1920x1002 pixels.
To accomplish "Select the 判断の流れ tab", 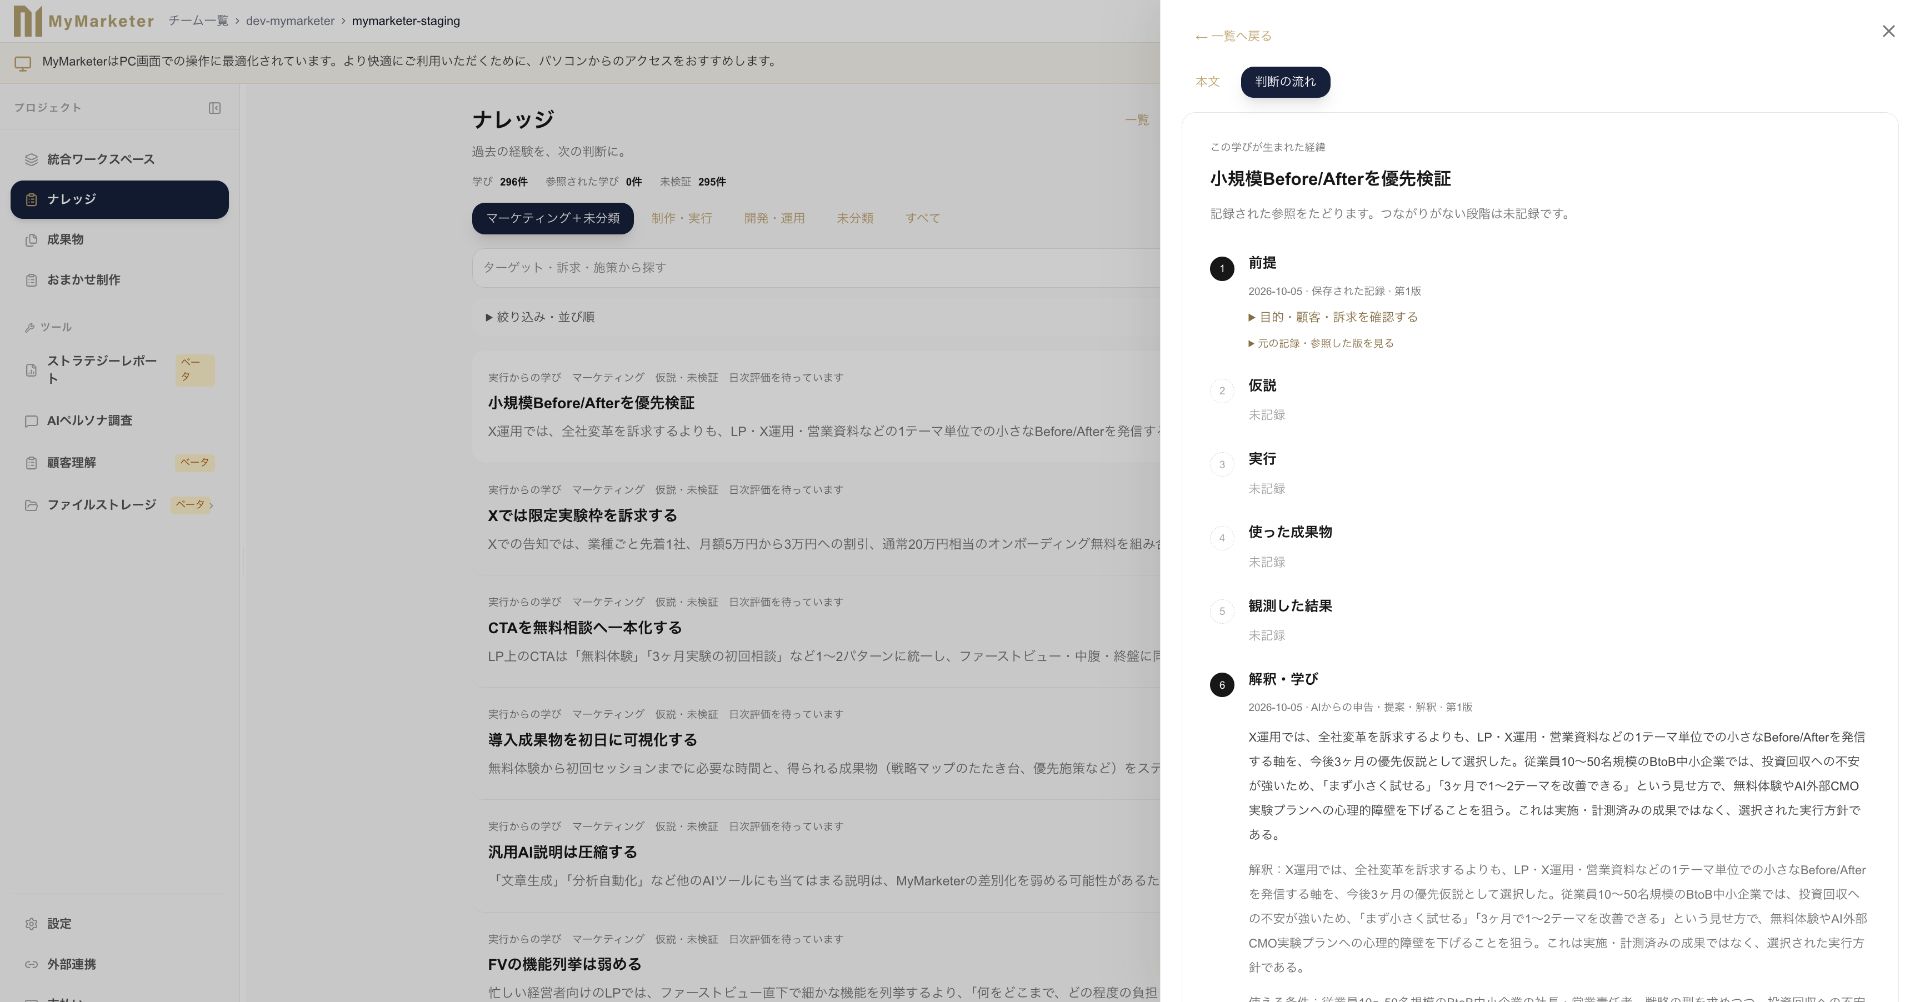I will tap(1285, 82).
